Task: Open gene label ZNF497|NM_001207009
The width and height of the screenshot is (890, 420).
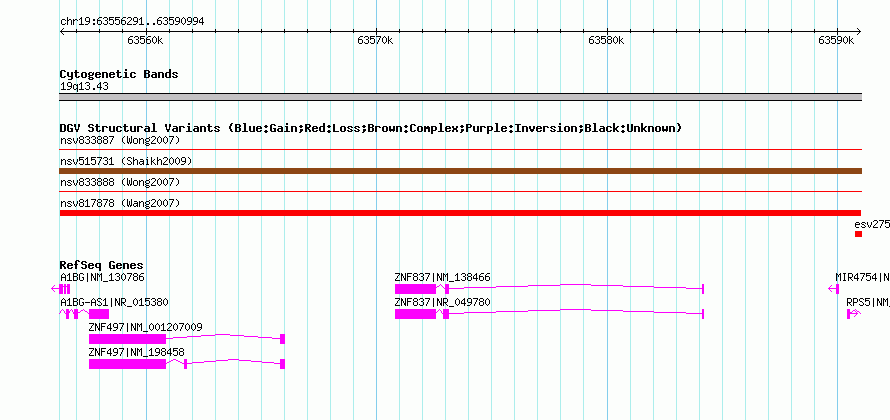Action: 145,327
